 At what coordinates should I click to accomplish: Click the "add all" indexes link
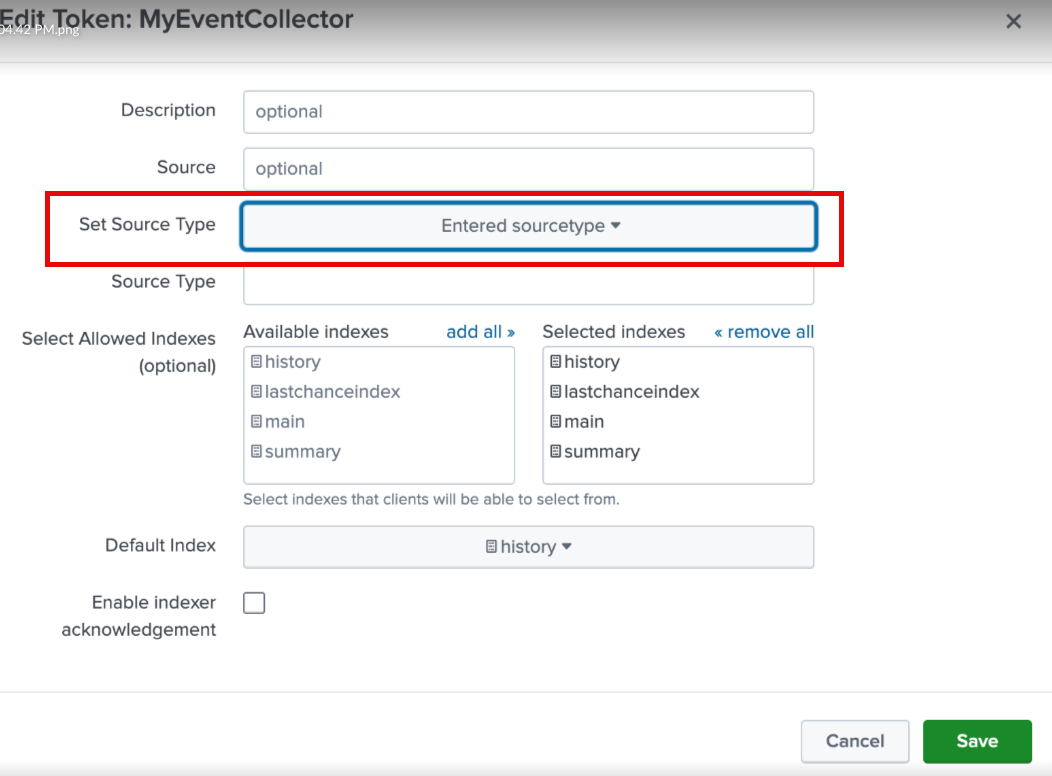480,332
